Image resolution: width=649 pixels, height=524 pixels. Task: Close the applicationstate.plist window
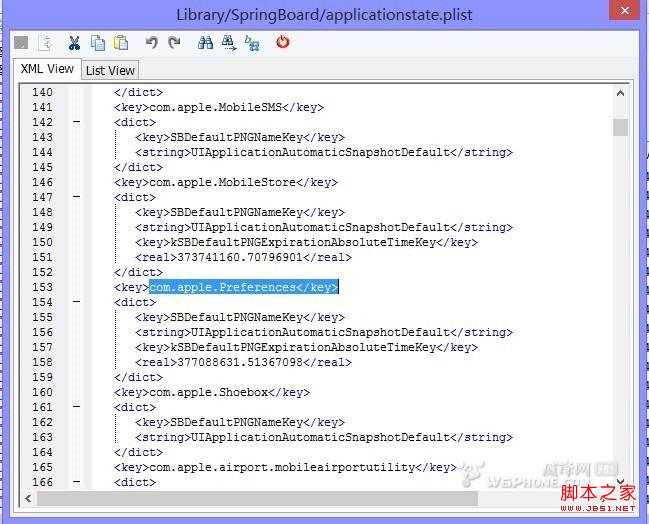(625, 10)
